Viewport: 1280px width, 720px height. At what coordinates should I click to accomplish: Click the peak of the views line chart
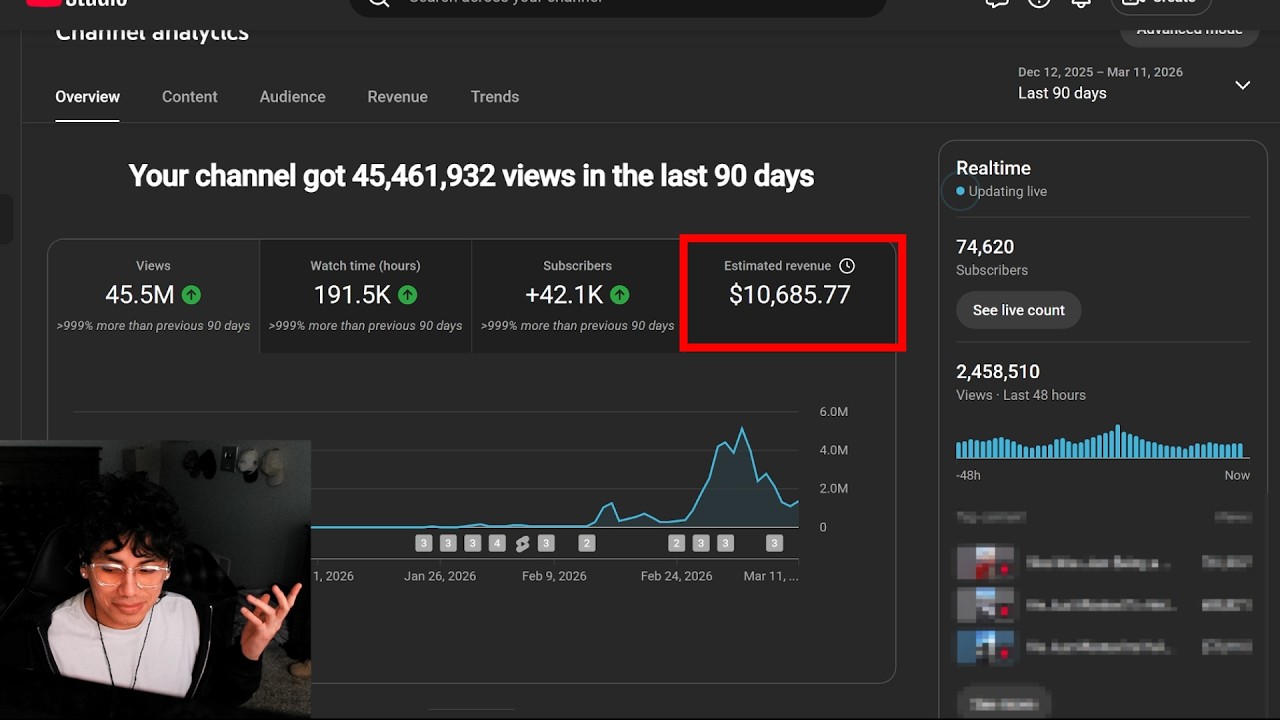click(741, 429)
